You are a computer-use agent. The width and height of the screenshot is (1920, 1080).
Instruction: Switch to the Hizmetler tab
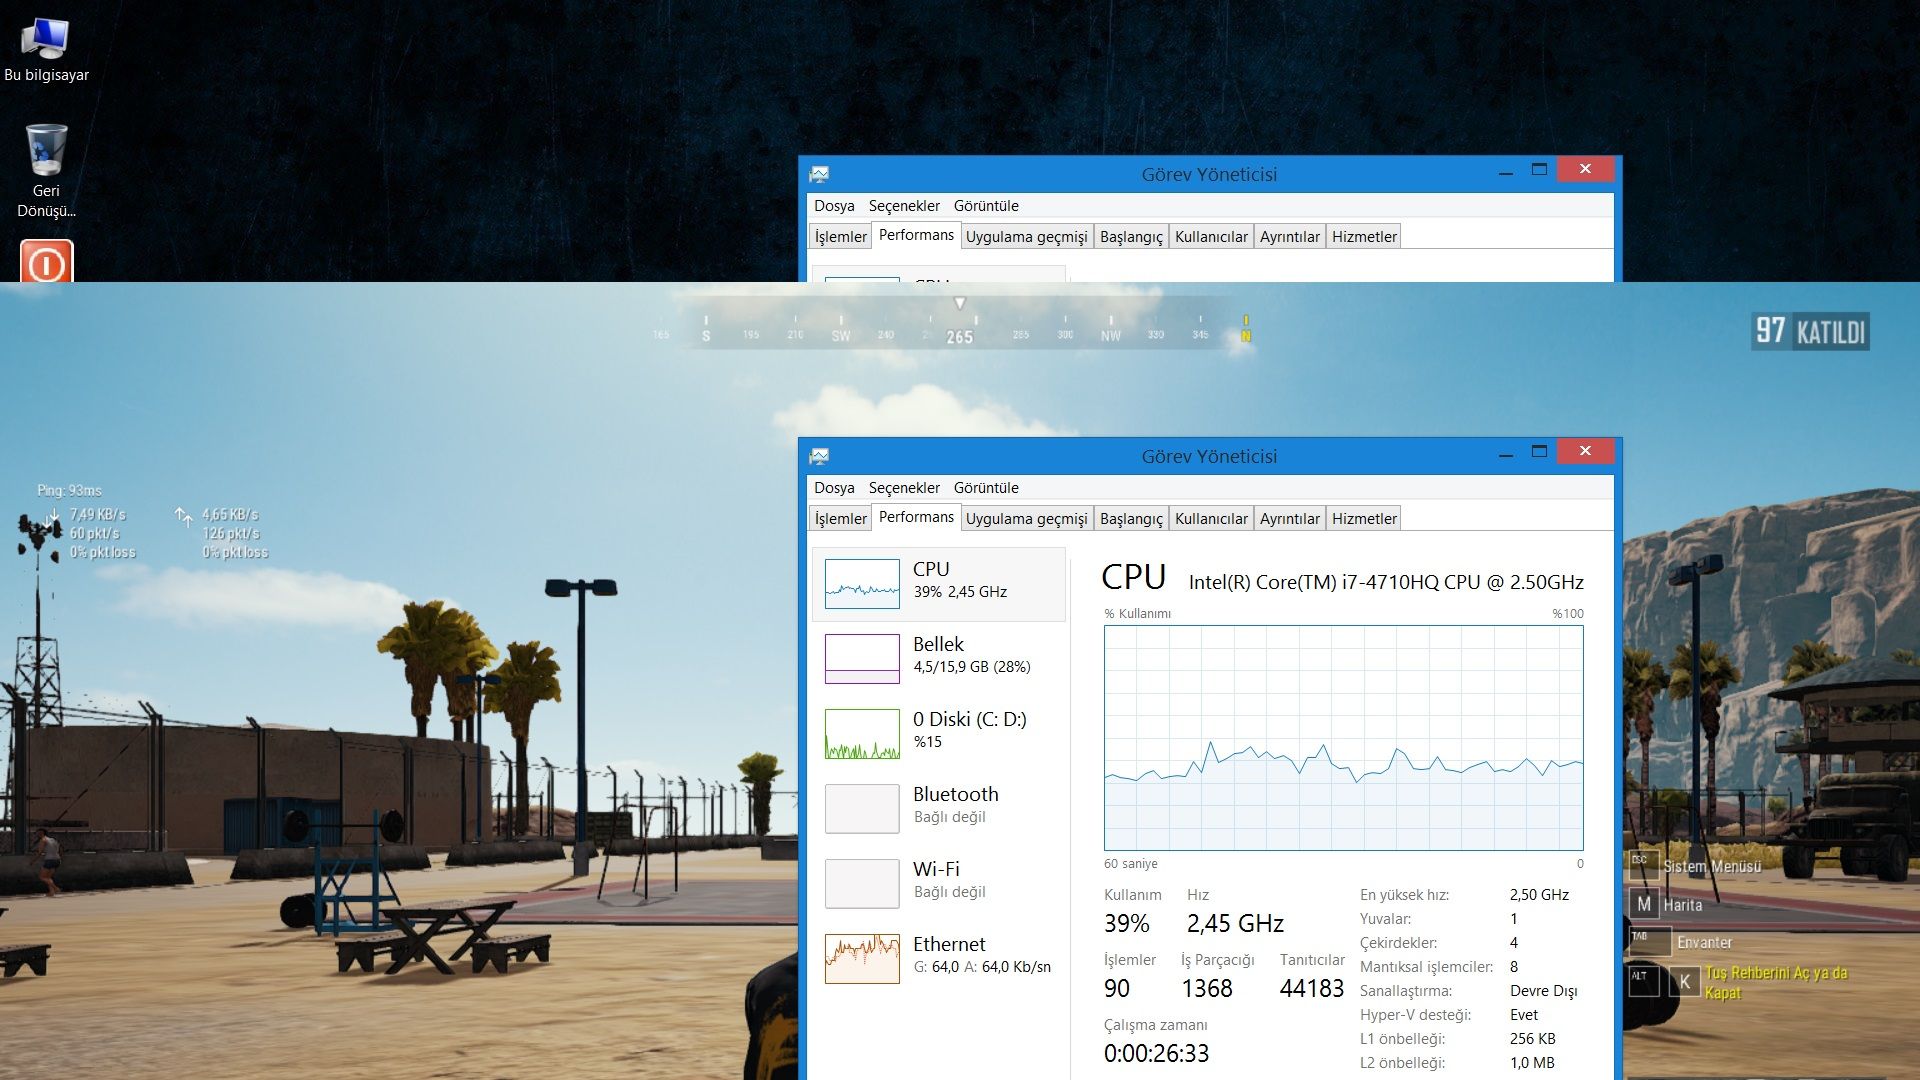[1363, 519]
